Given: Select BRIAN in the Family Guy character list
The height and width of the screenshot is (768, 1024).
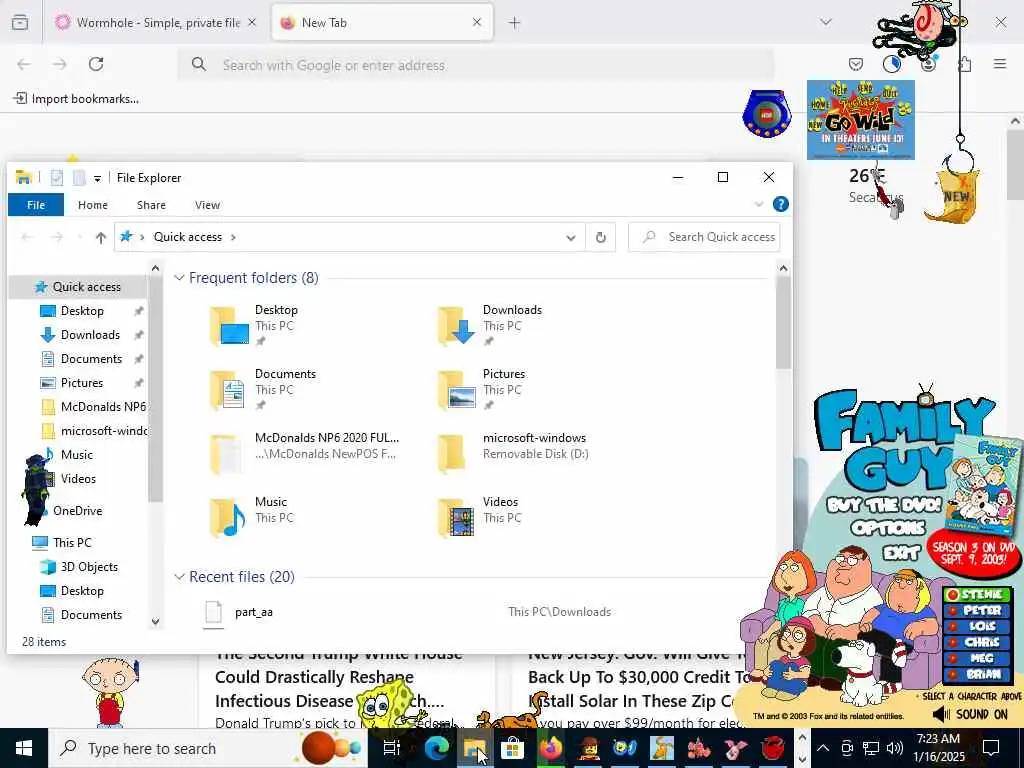Looking at the screenshot, I should click(x=977, y=675).
